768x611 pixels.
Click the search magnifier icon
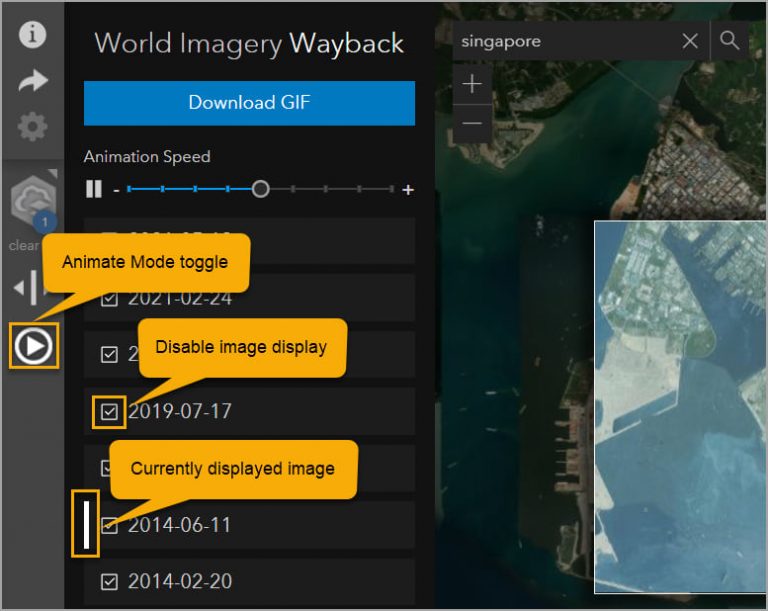(x=729, y=40)
